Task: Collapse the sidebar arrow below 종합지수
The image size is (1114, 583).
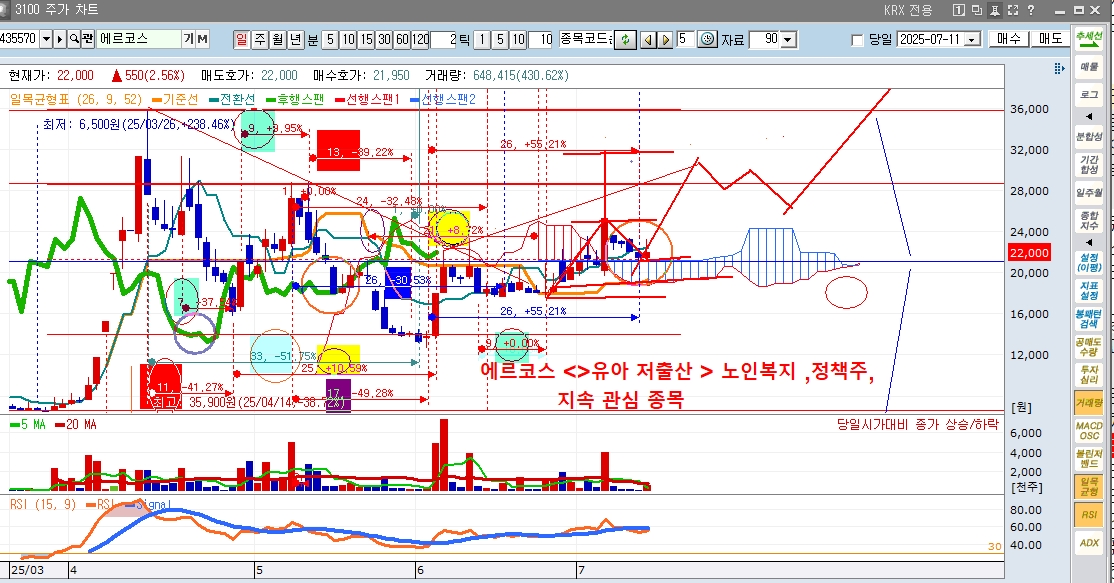Action: point(1089,242)
